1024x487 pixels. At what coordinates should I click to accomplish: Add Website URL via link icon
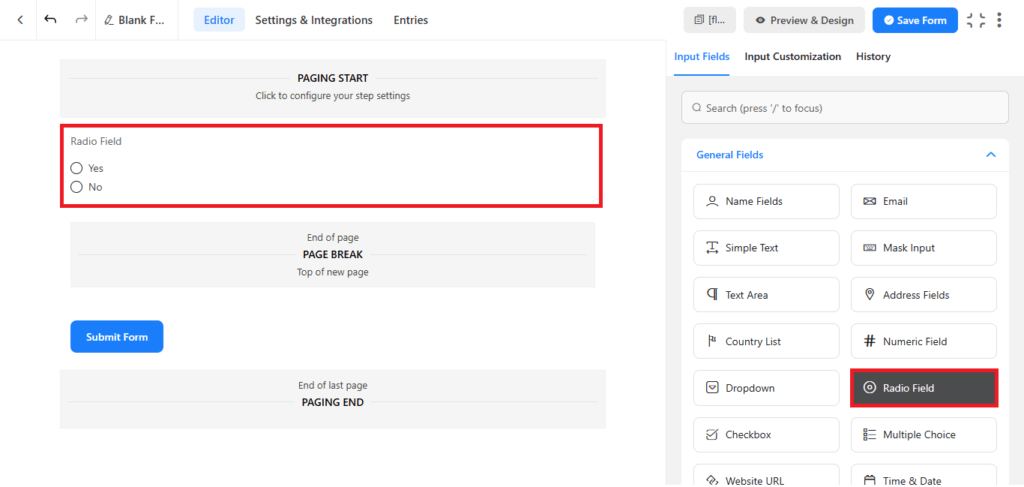point(712,481)
